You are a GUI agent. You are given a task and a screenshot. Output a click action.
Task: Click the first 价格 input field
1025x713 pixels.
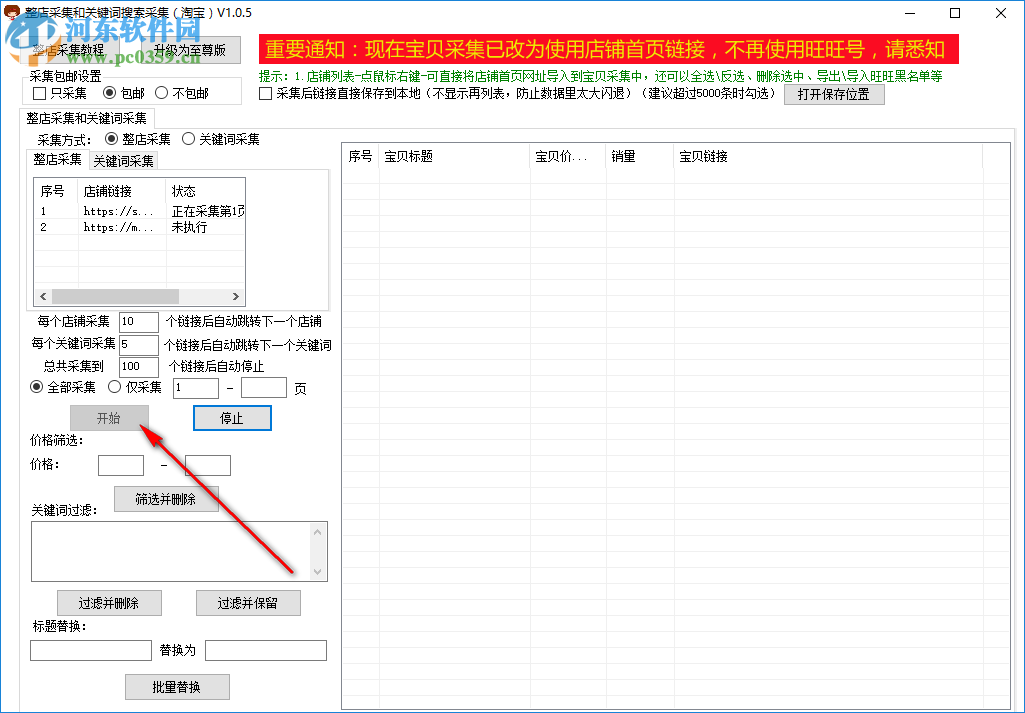point(120,464)
